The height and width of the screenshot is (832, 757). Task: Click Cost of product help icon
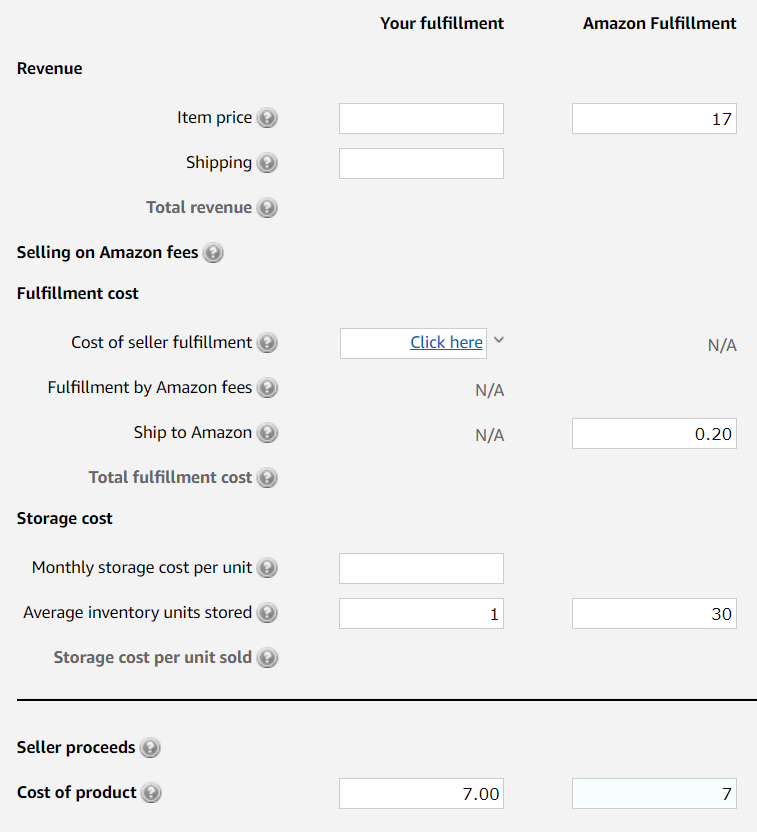pyautogui.click(x=151, y=793)
